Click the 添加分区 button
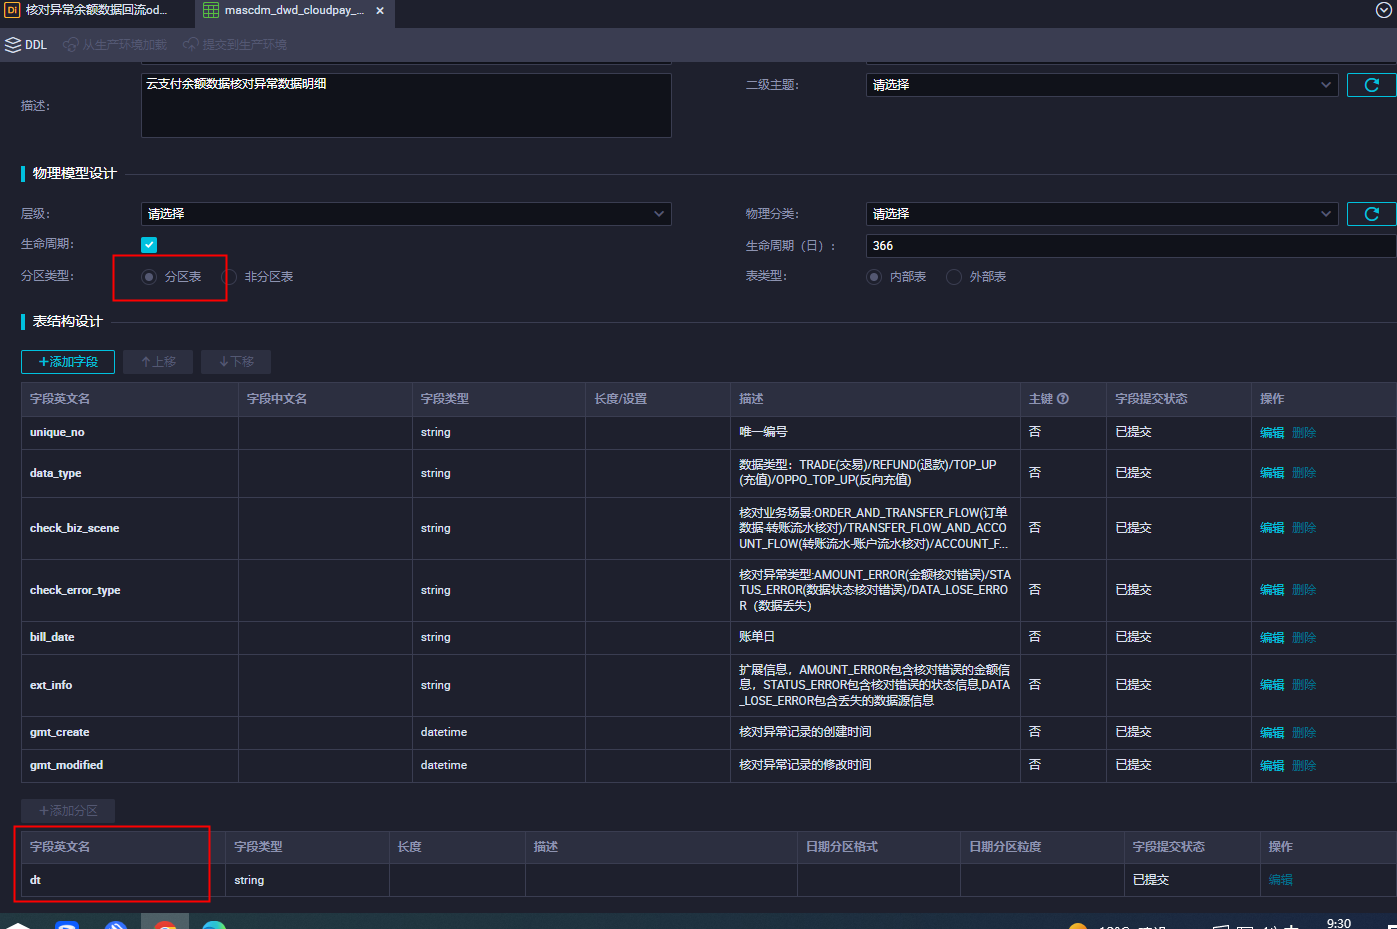This screenshot has height=929, width=1397. [68, 811]
